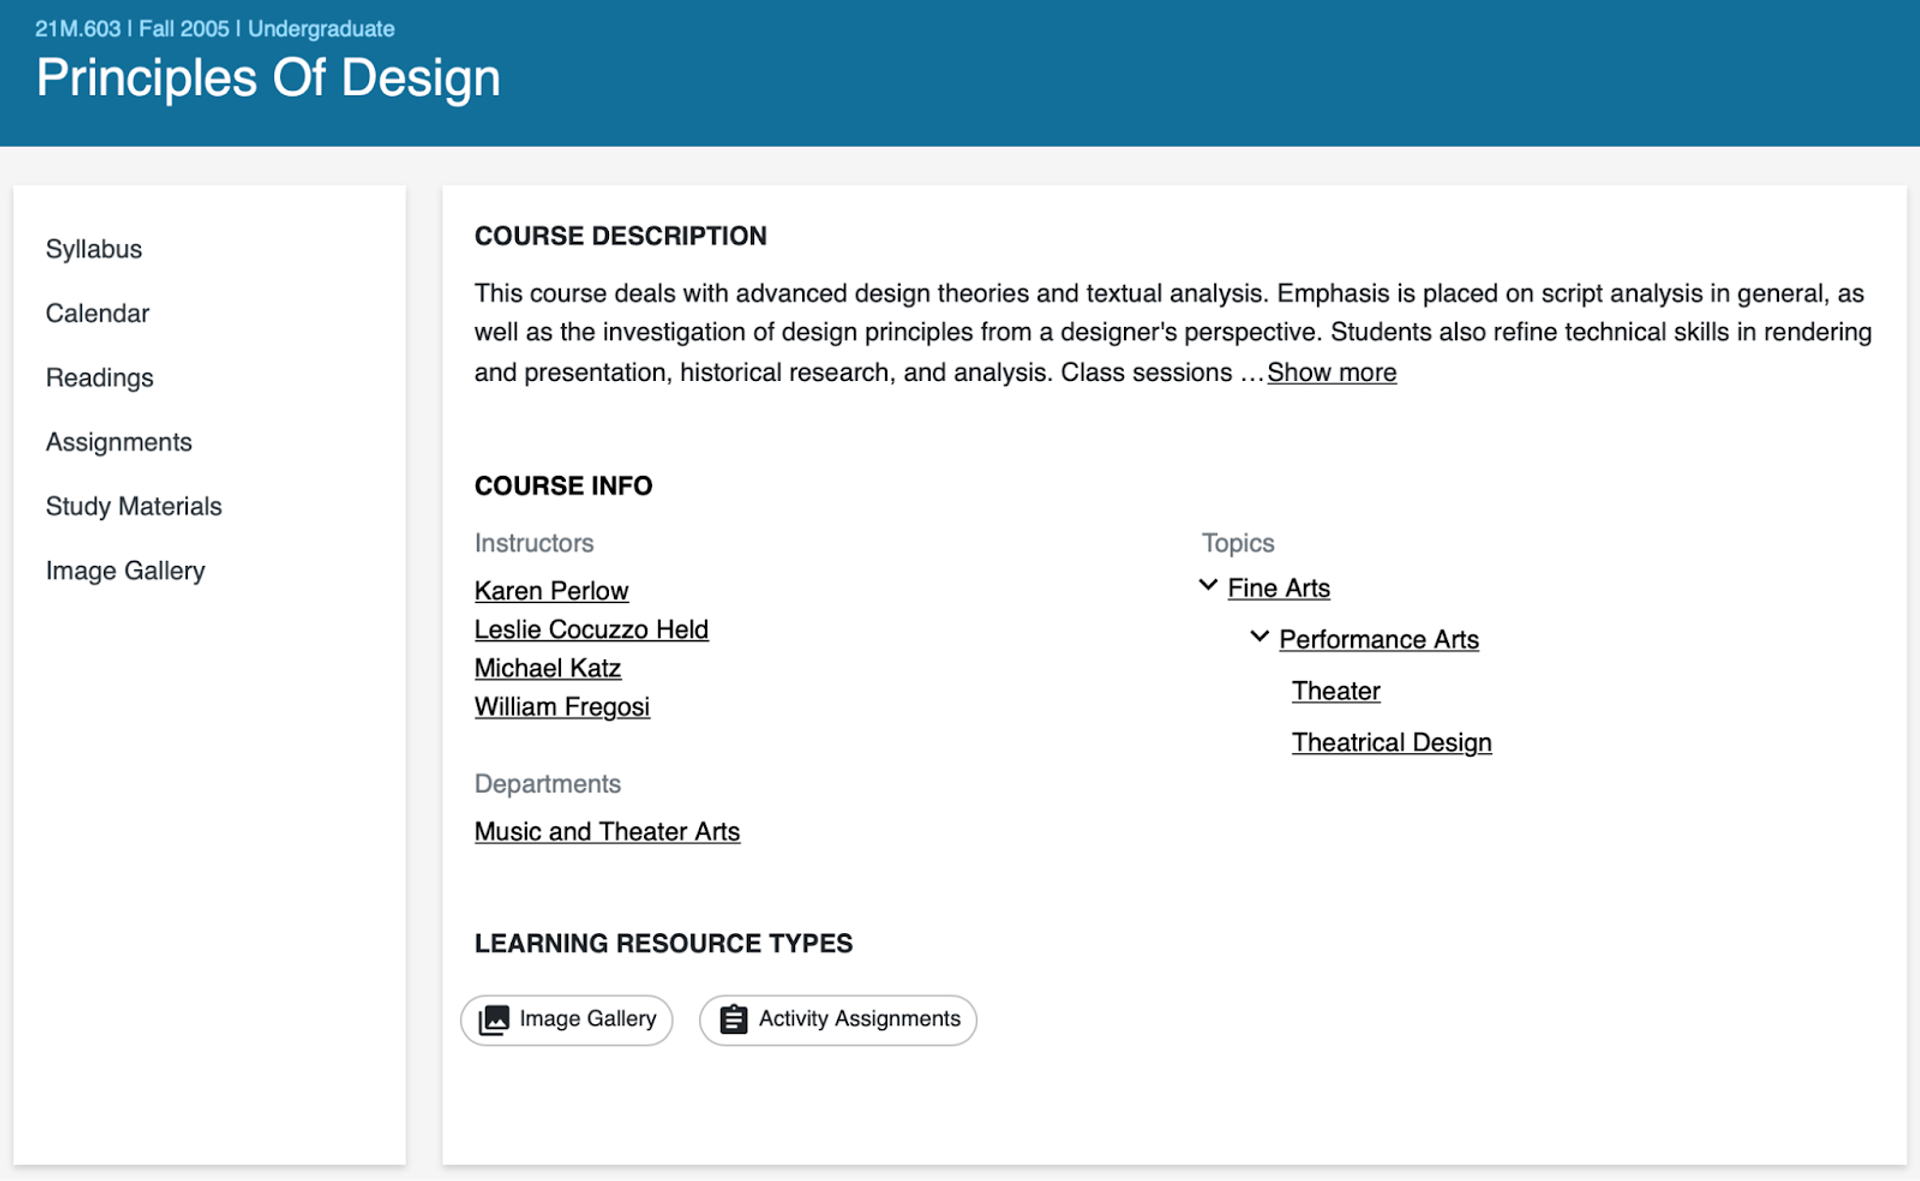Collapse the Performance Arts topic chevron
Image resolution: width=1920 pixels, height=1181 pixels.
1258,636
